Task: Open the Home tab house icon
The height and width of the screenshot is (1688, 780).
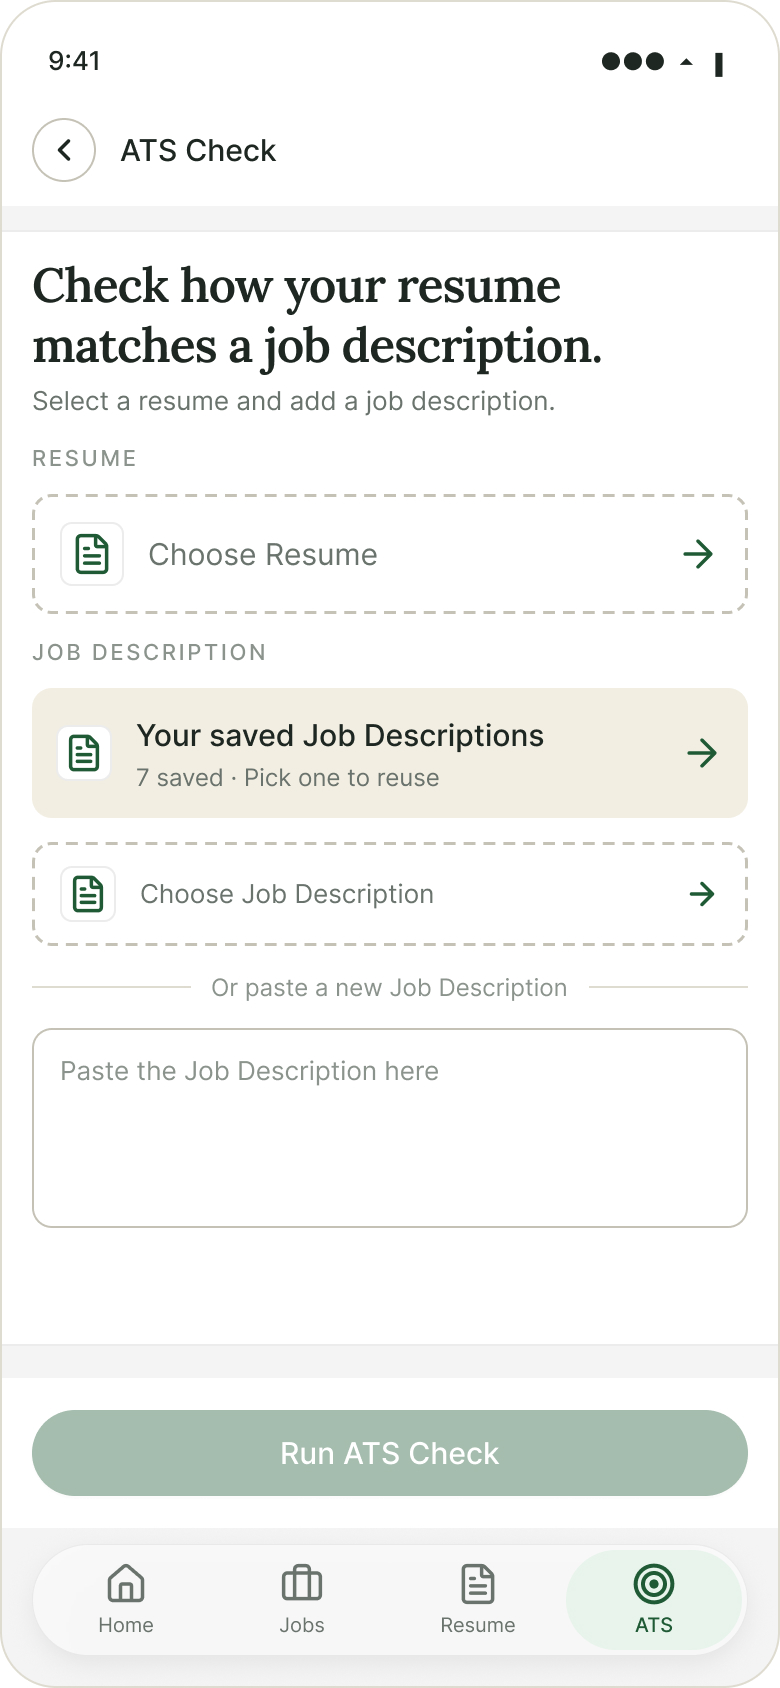Action: pyautogui.click(x=126, y=1584)
